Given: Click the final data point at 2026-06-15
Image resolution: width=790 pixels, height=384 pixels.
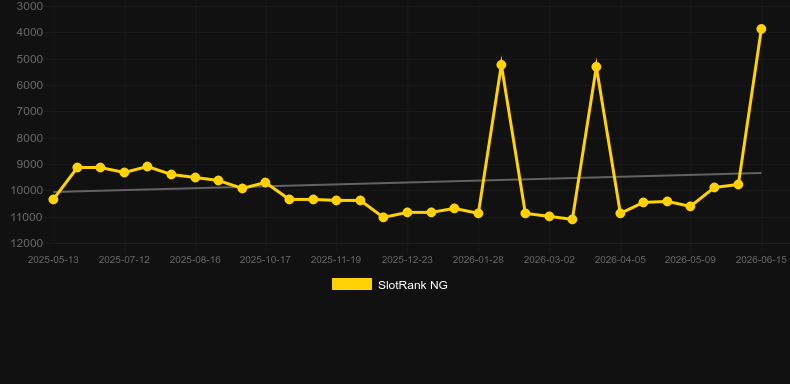Looking at the screenshot, I should (761, 29).
